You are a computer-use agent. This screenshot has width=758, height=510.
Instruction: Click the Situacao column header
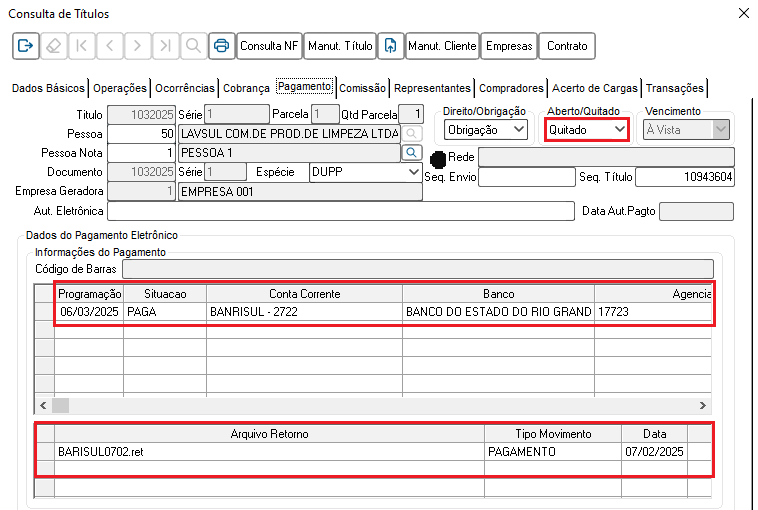click(165, 294)
